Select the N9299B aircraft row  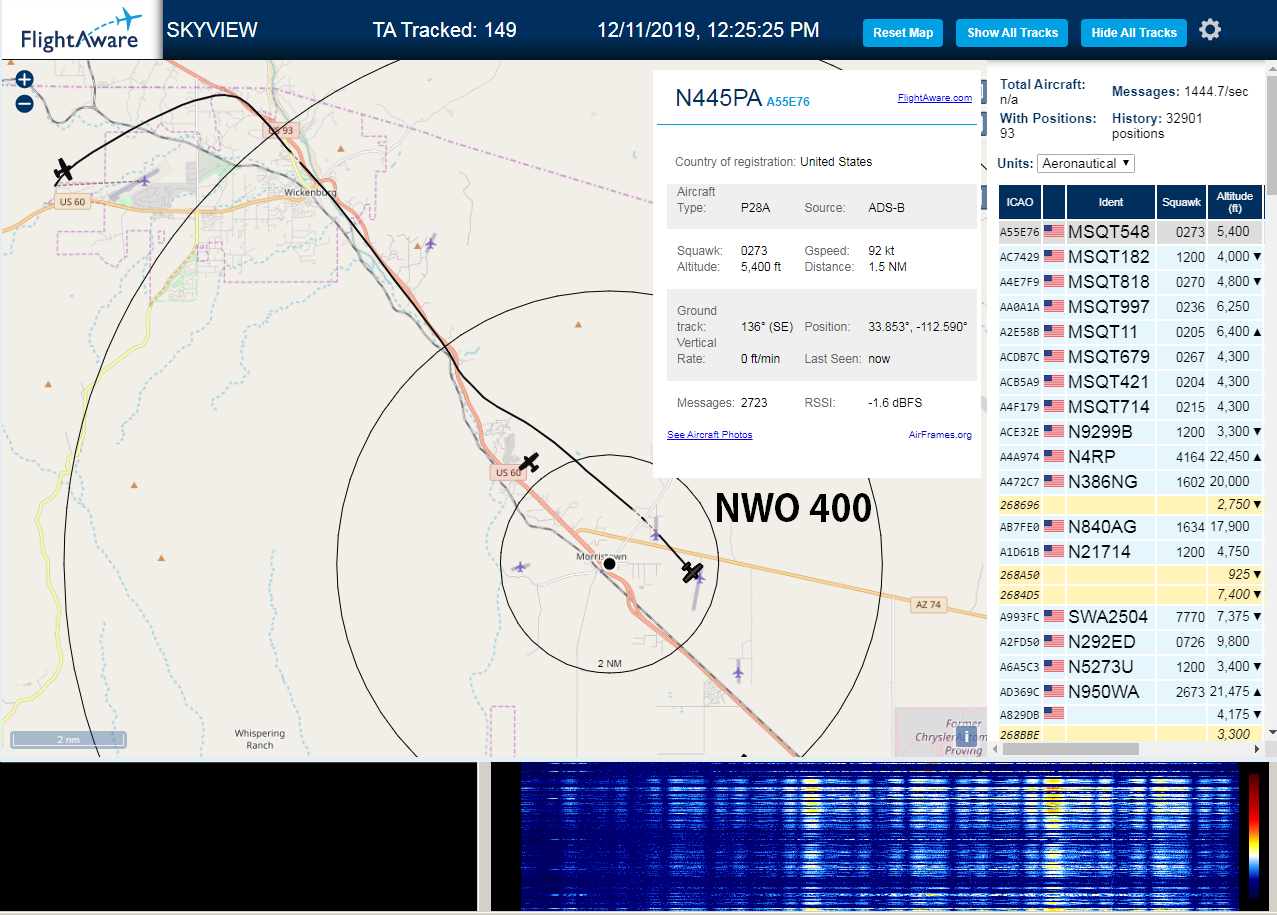[x=1131, y=432]
